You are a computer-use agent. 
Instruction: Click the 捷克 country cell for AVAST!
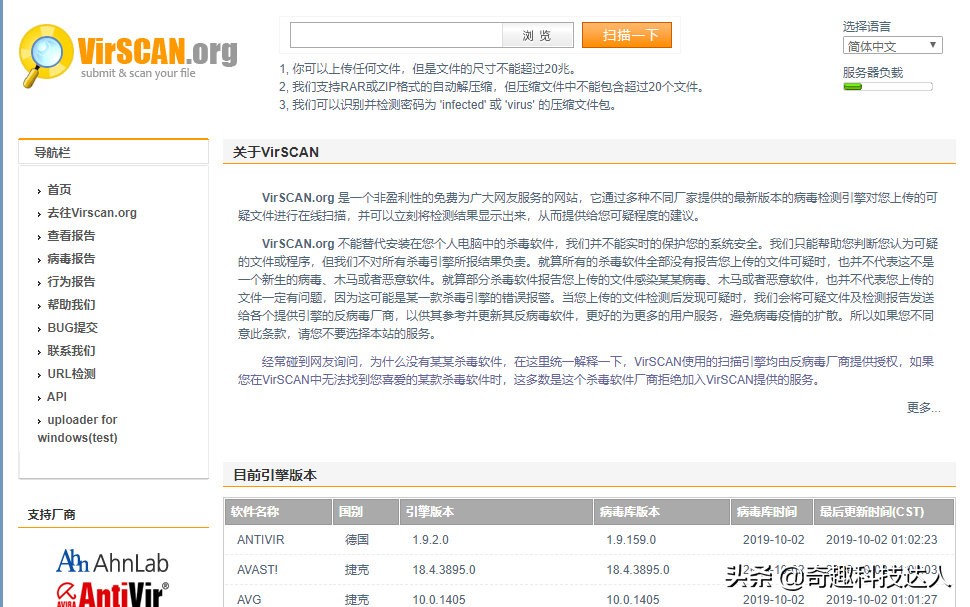(357, 570)
